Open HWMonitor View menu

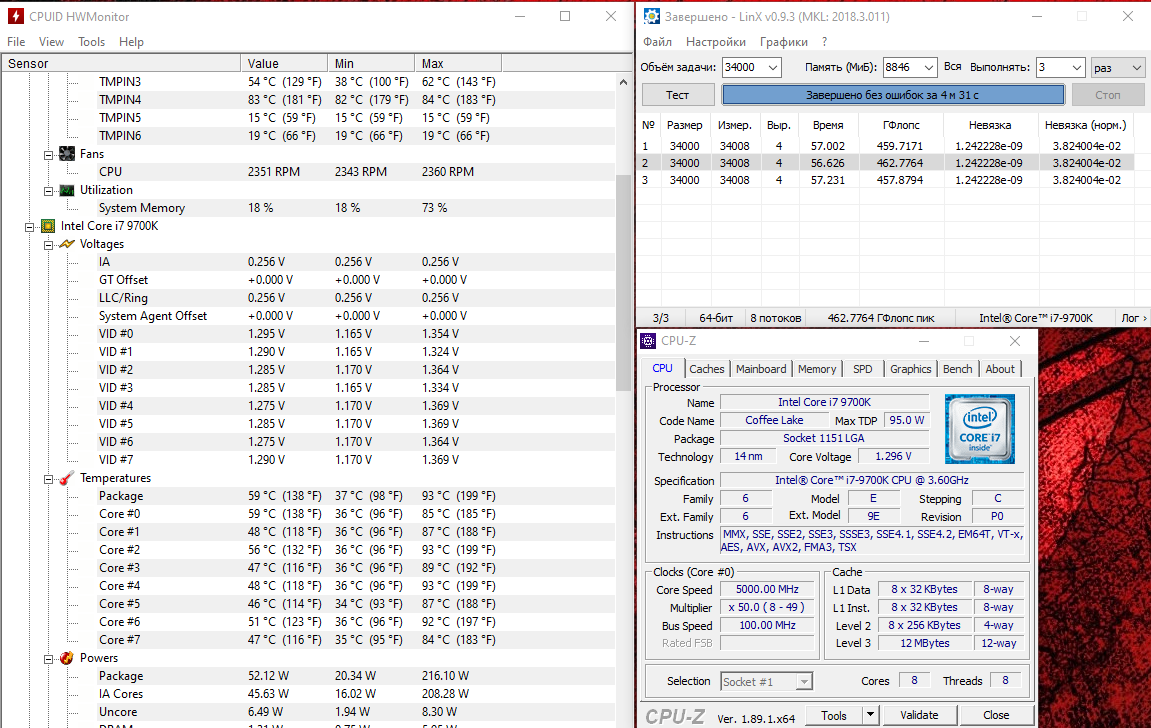[x=51, y=42]
